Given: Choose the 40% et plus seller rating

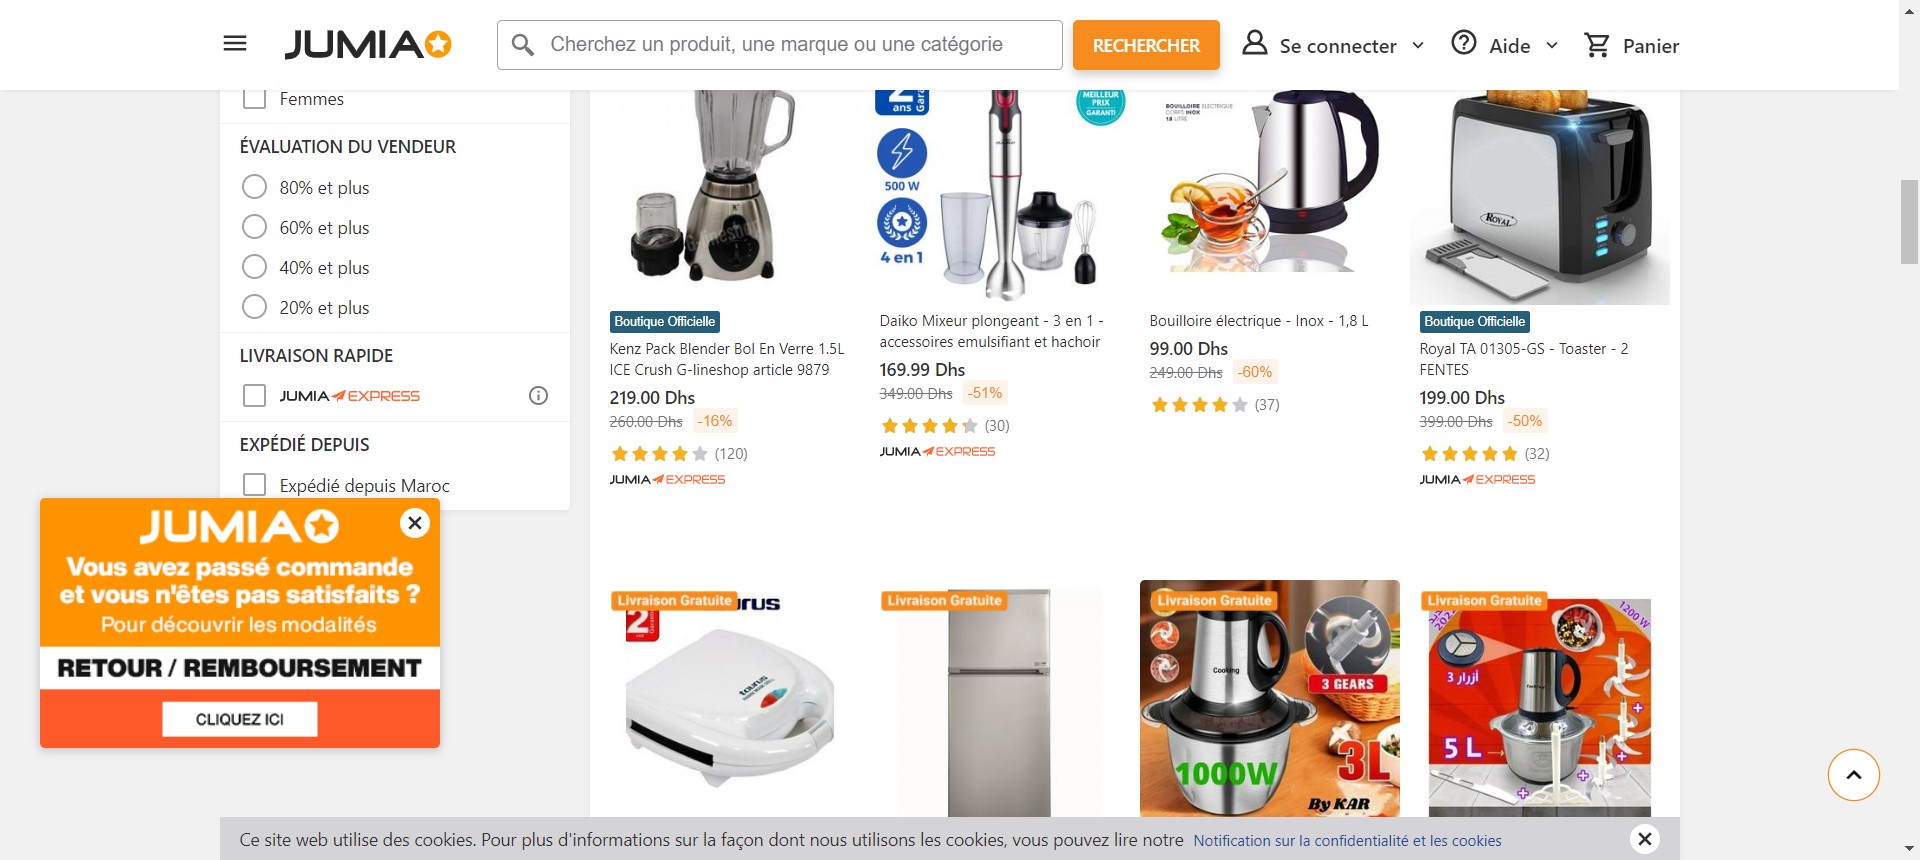Looking at the screenshot, I should coord(255,267).
